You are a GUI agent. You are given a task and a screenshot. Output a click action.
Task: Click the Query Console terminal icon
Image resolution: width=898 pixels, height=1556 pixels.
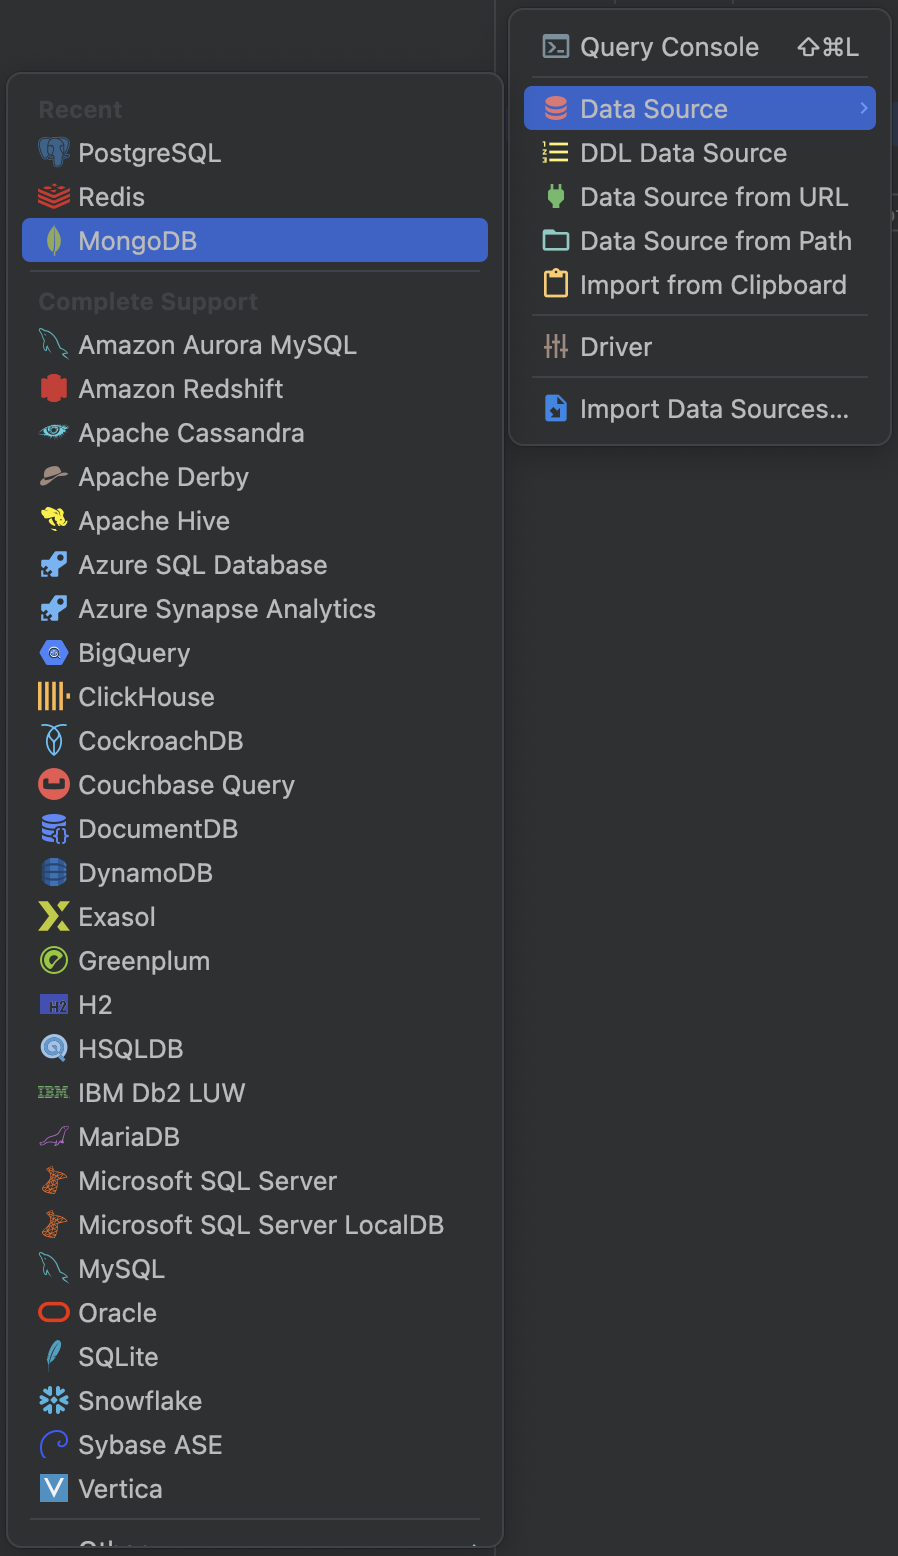[556, 47]
